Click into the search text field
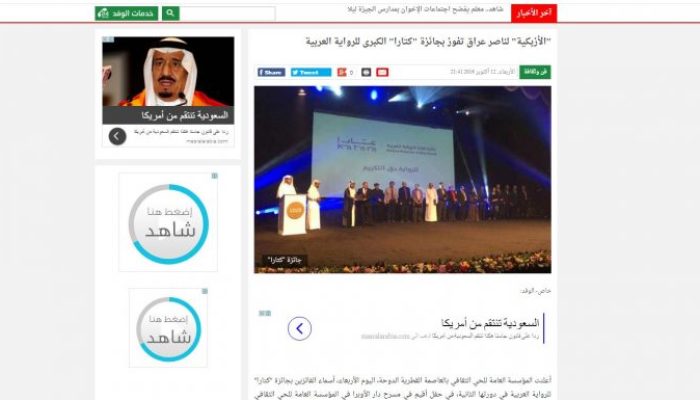The height and width of the screenshot is (400, 700). coord(228,13)
